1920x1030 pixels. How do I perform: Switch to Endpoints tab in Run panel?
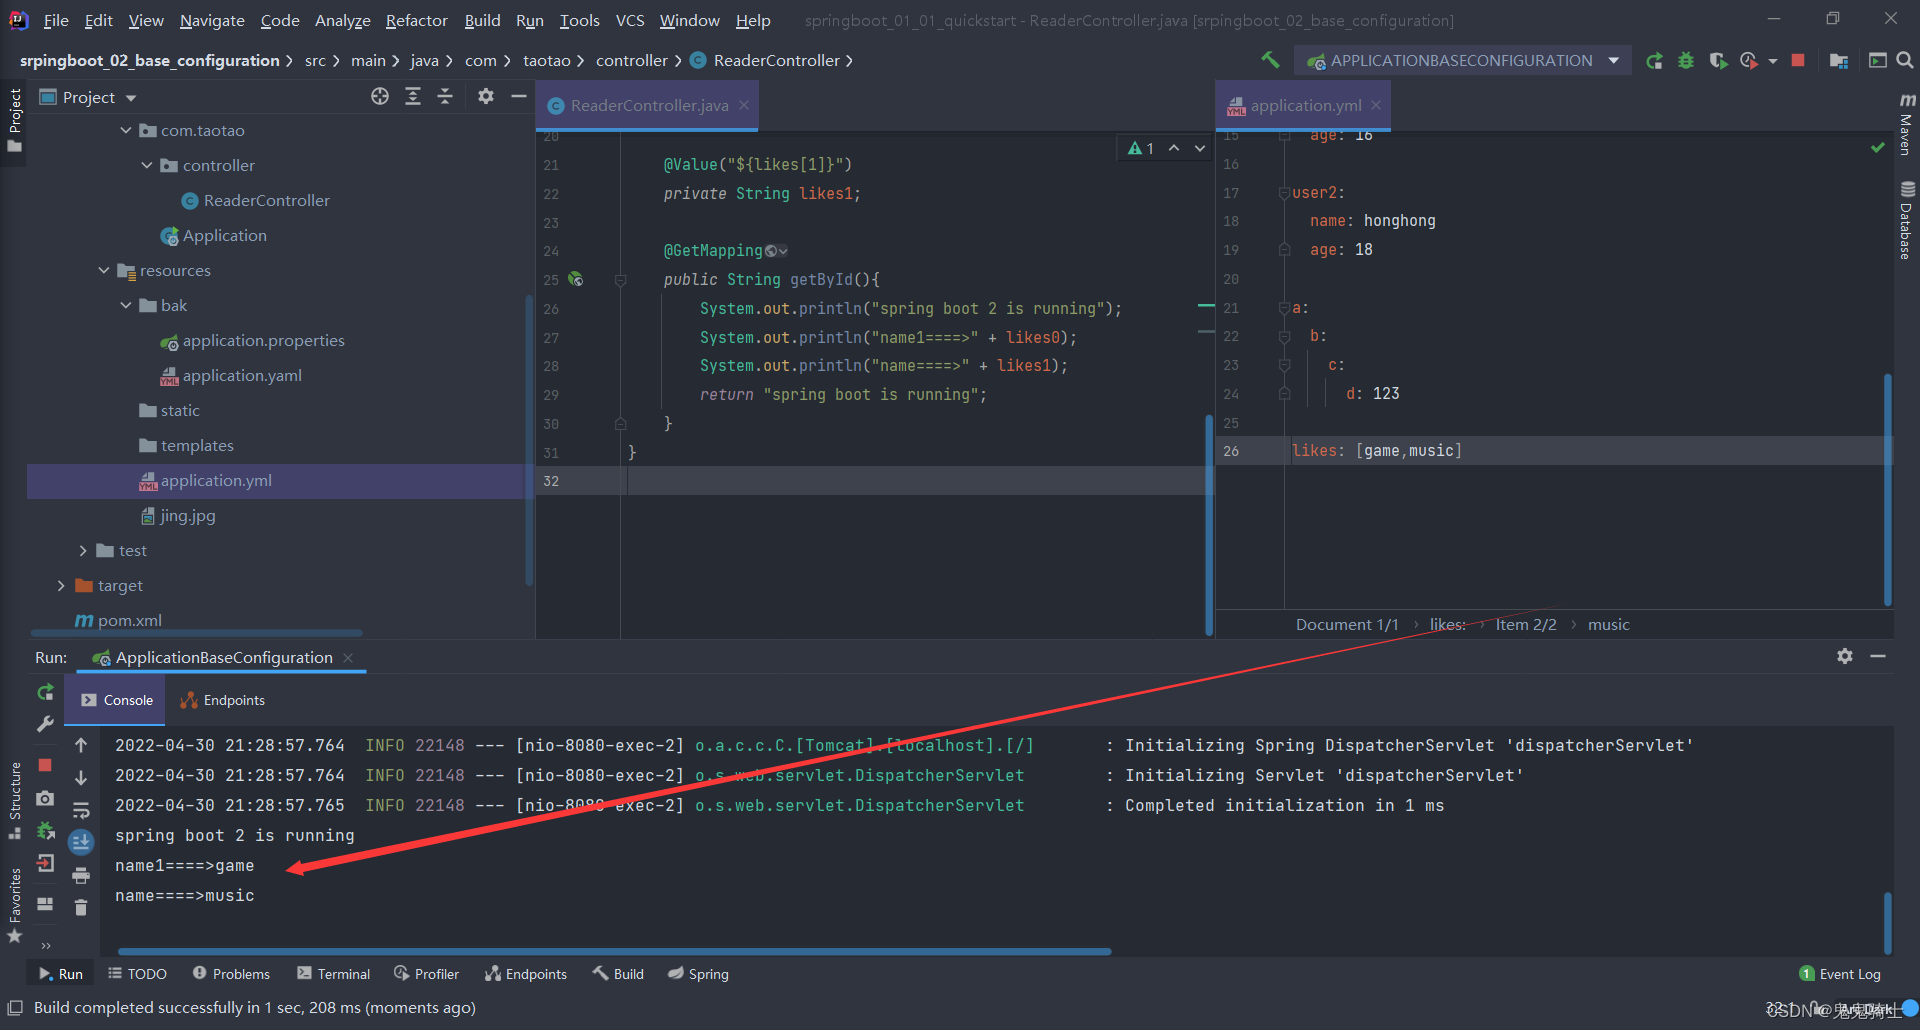click(222, 700)
